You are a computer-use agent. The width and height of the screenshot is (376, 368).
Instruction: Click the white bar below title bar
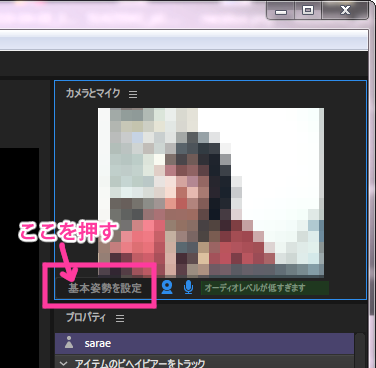[184, 40]
